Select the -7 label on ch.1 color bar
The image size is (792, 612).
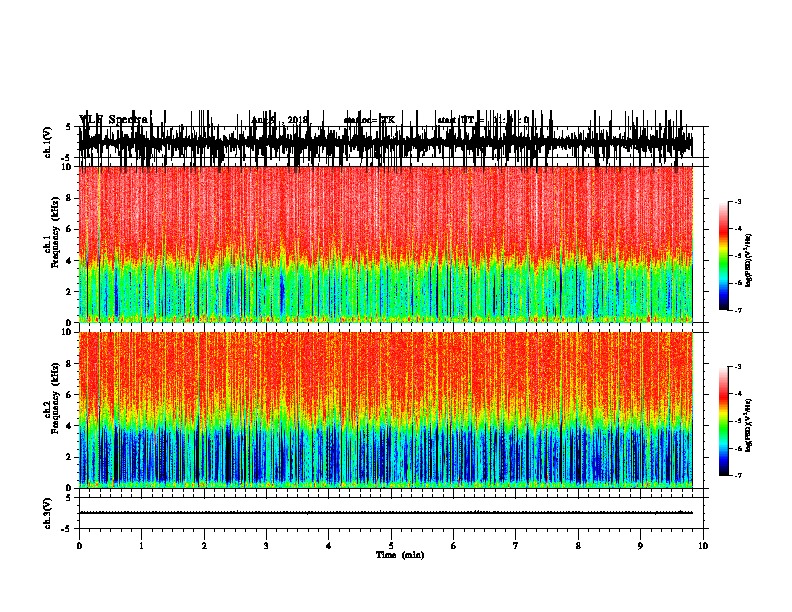point(737,310)
